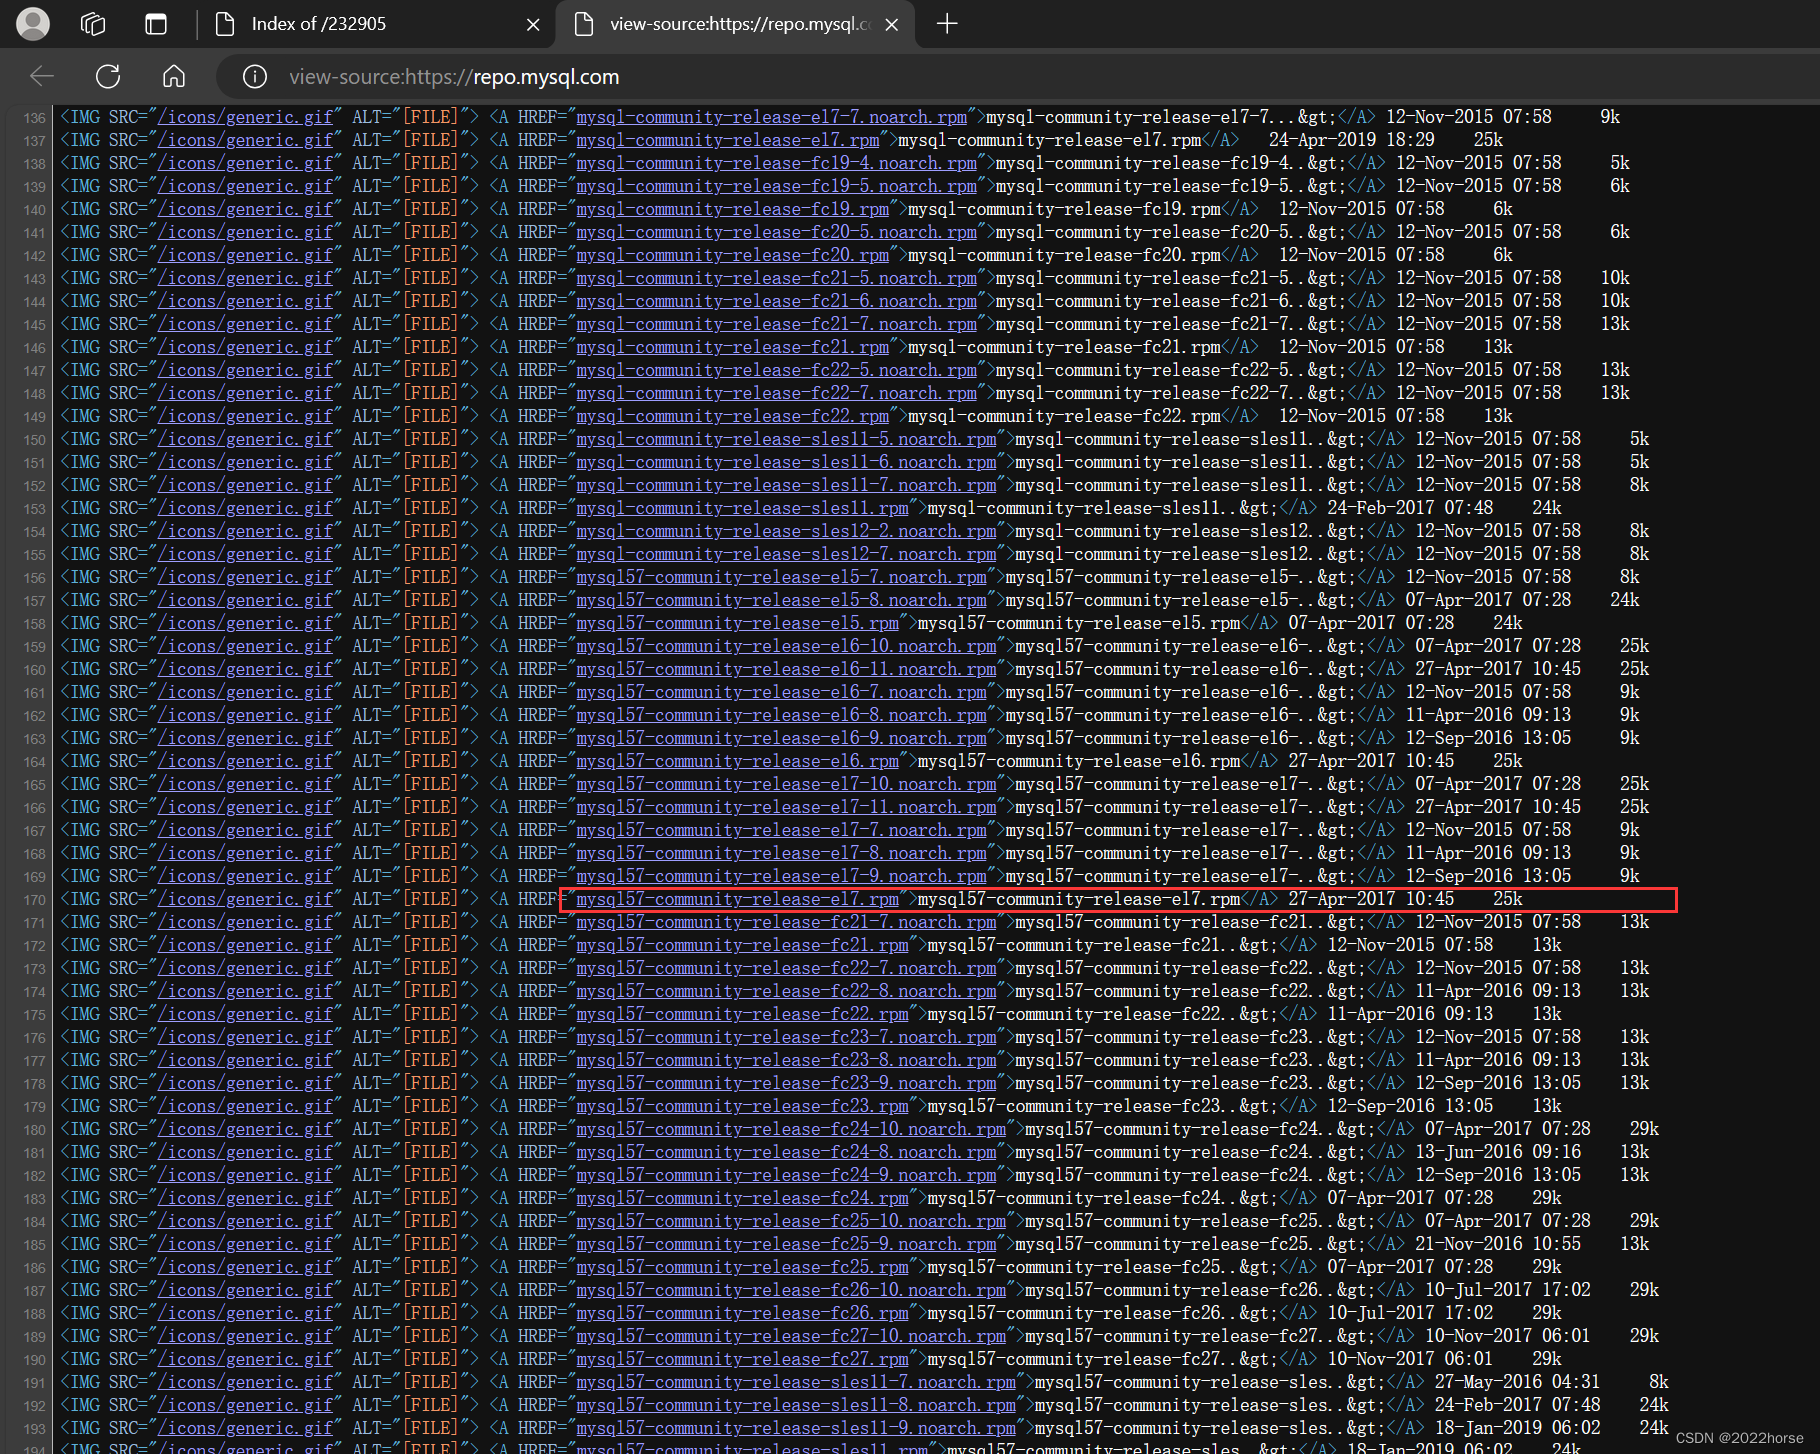Open link mysql57-community-release-fc26-10.noarch.rpm
1820x1454 pixels.
(x=792, y=1290)
